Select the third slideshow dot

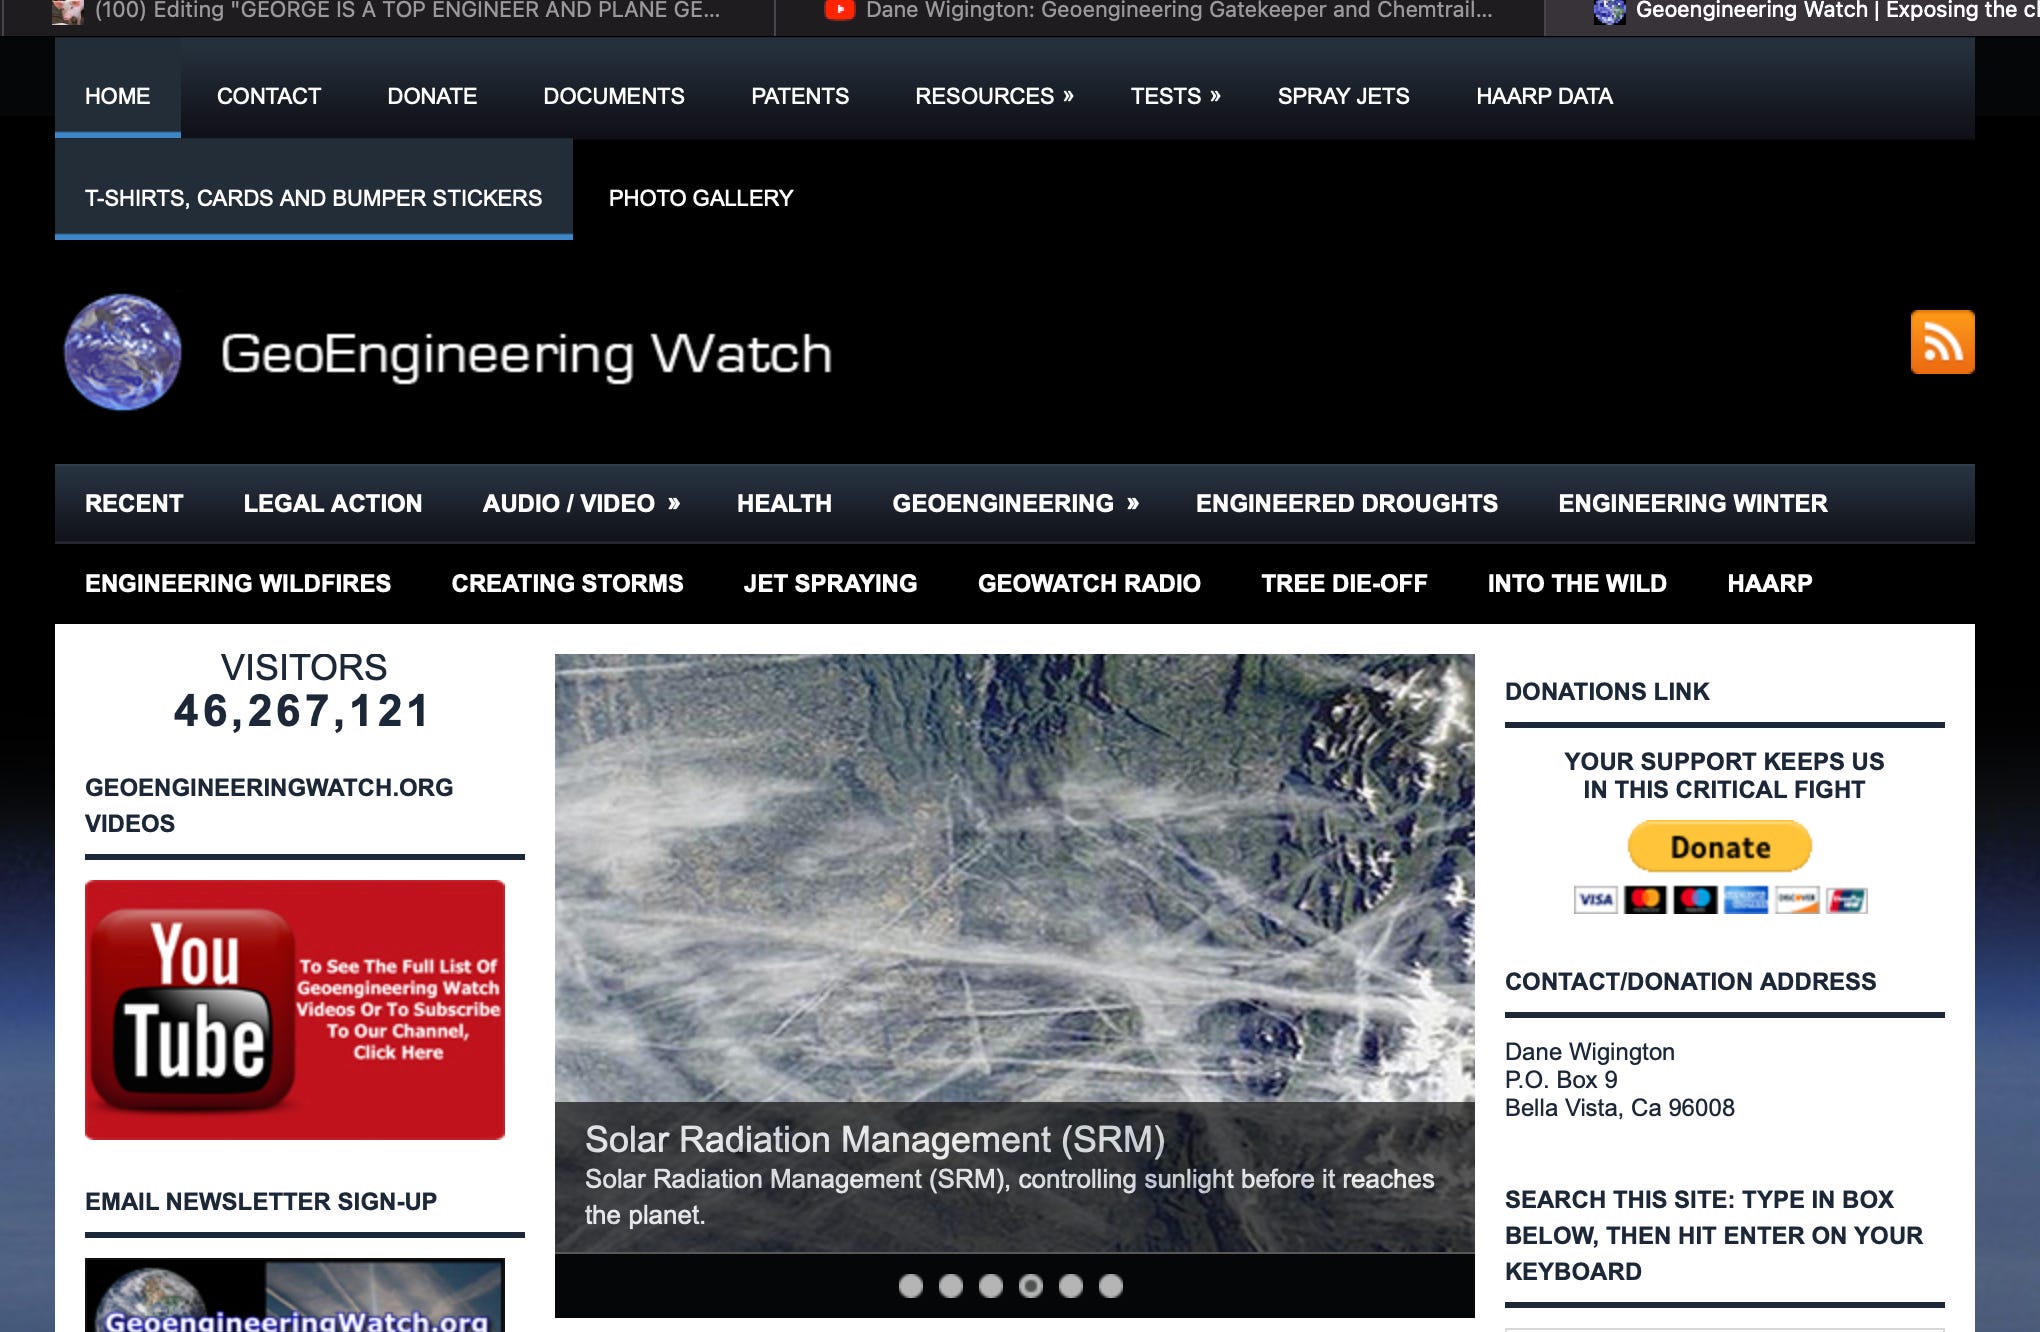(991, 1286)
